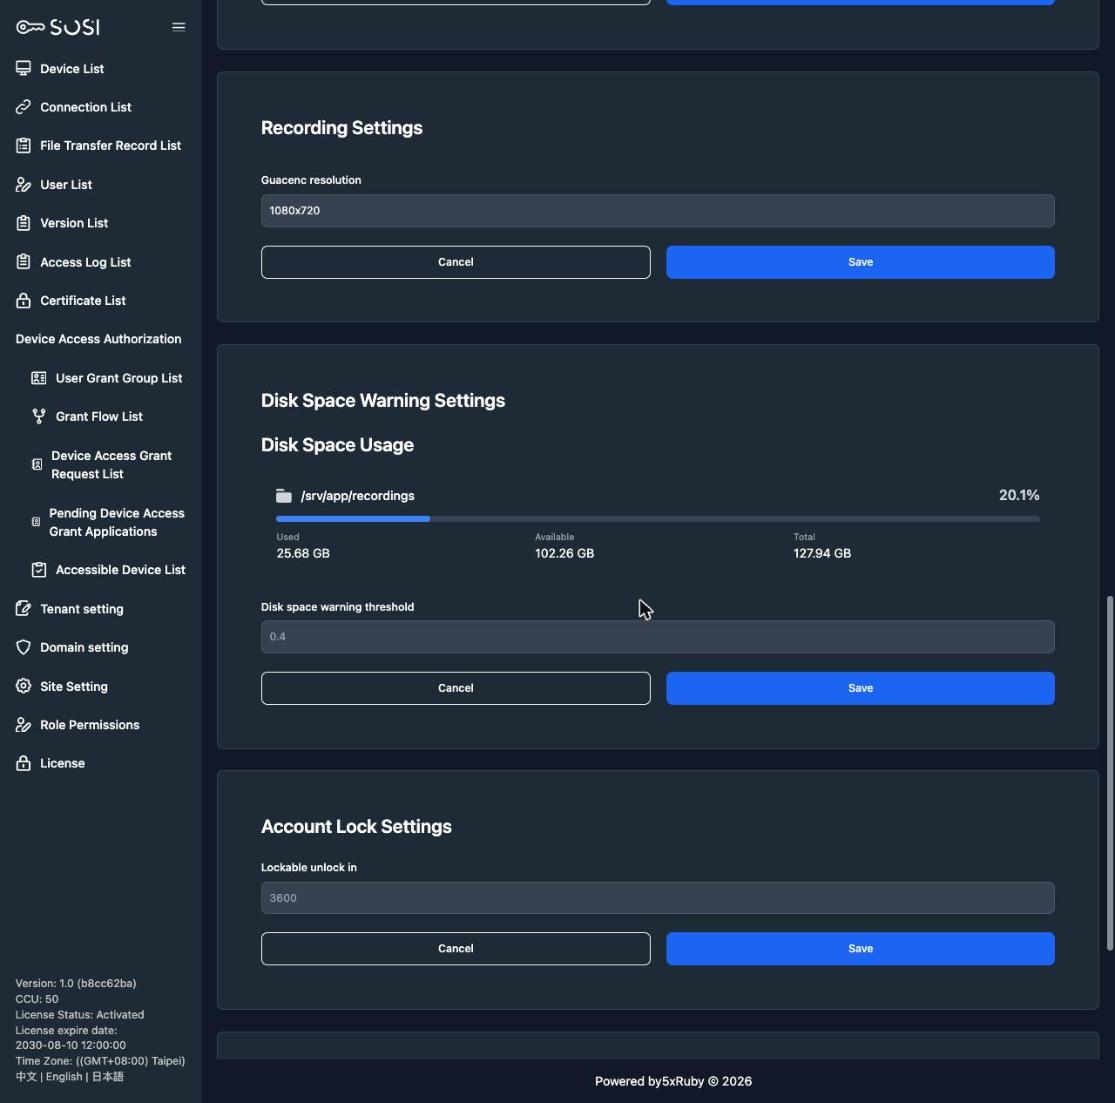1115x1103 pixels.
Task: Switch language to English
Action: tap(64, 1077)
